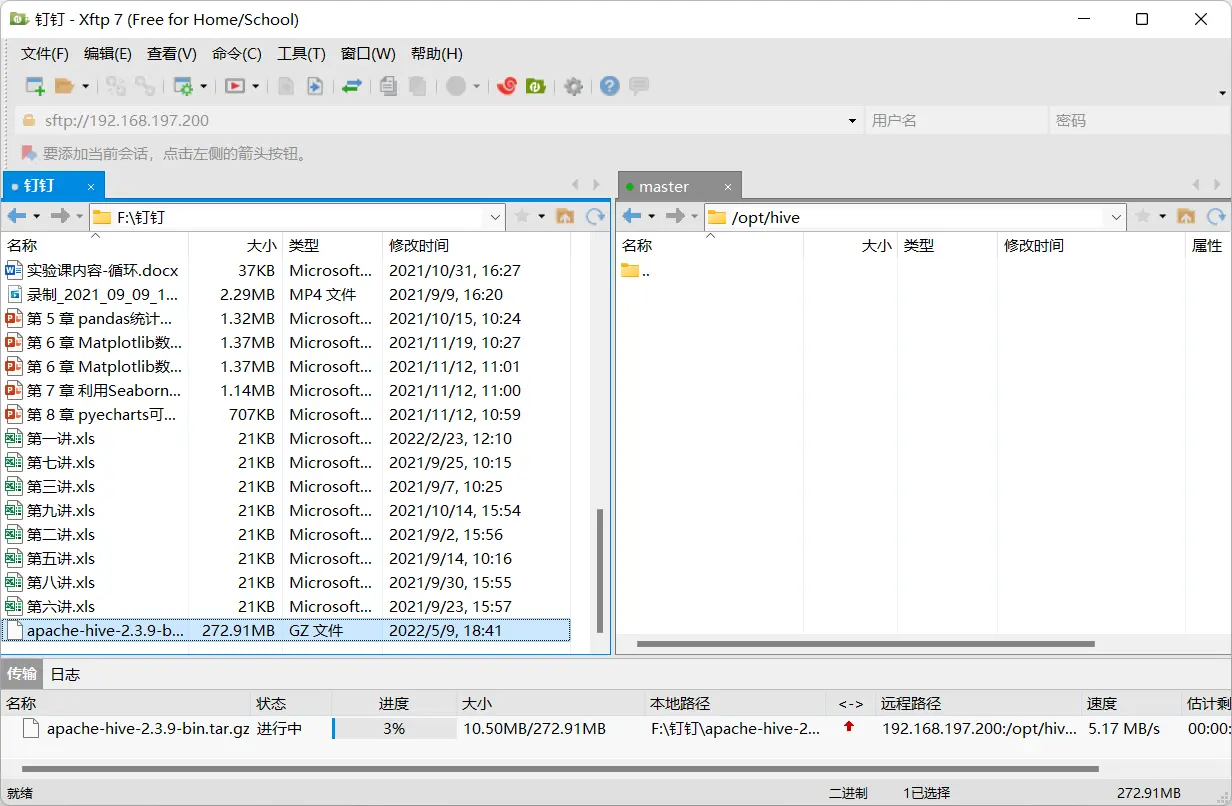The height and width of the screenshot is (806, 1232).
Task: Select file 第九讲.xls
Action: pyautogui.click(x=61, y=510)
